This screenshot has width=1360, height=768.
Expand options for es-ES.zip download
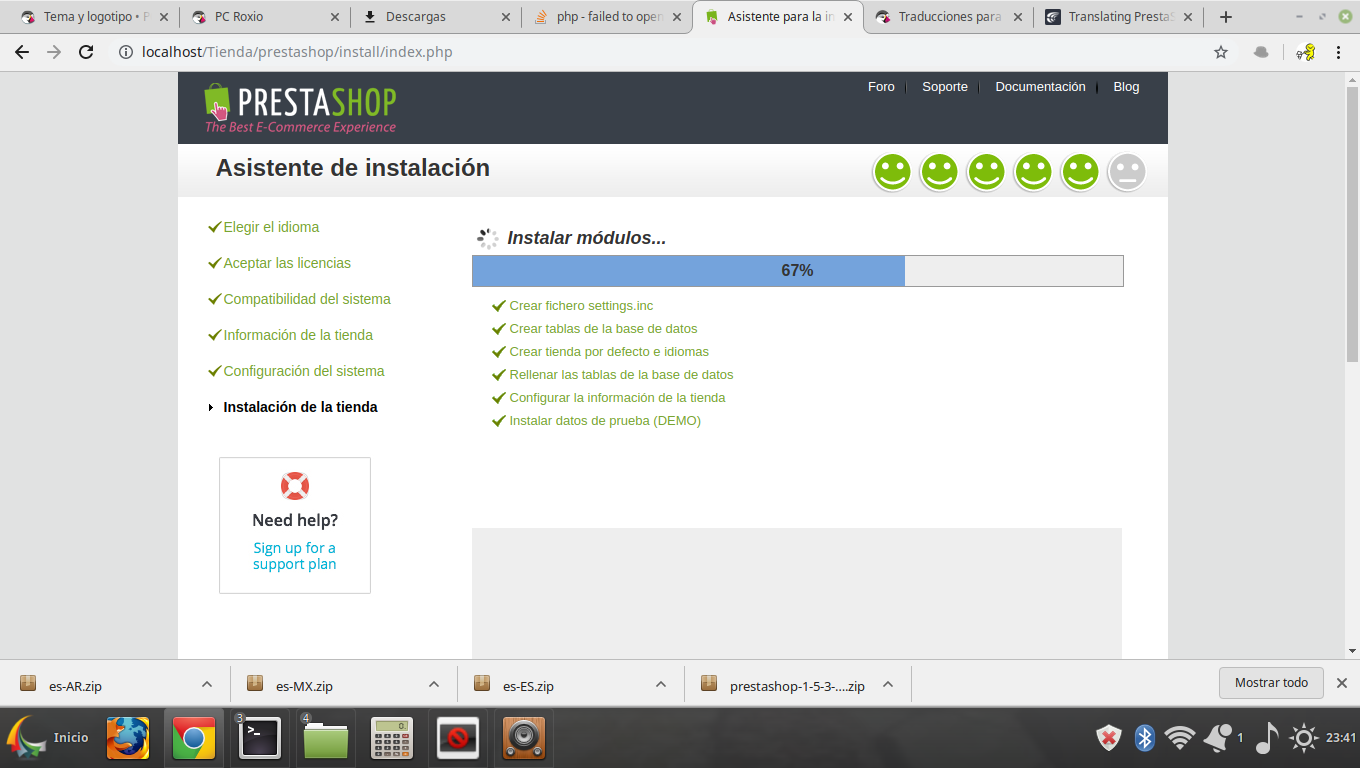coord(661,685)
